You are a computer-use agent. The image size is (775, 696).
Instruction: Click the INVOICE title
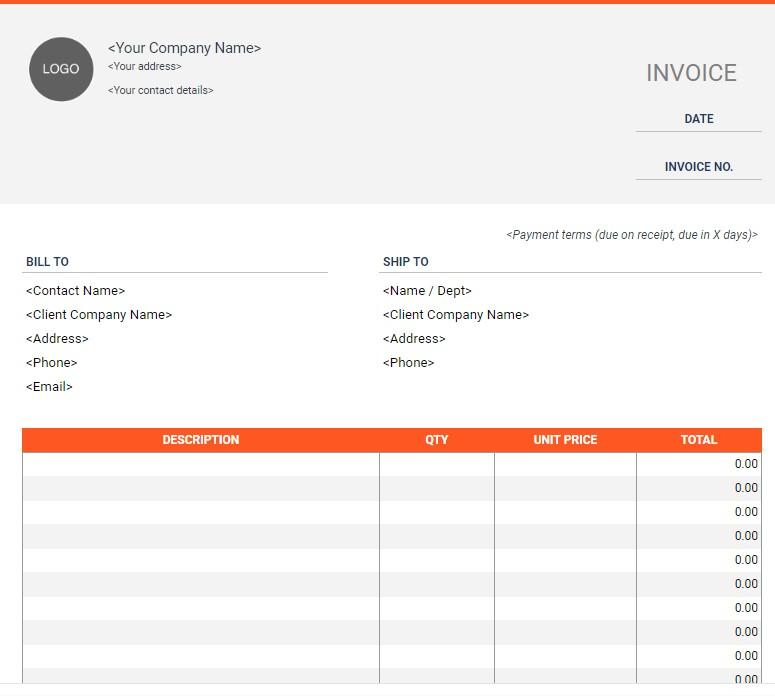[691, 73]
